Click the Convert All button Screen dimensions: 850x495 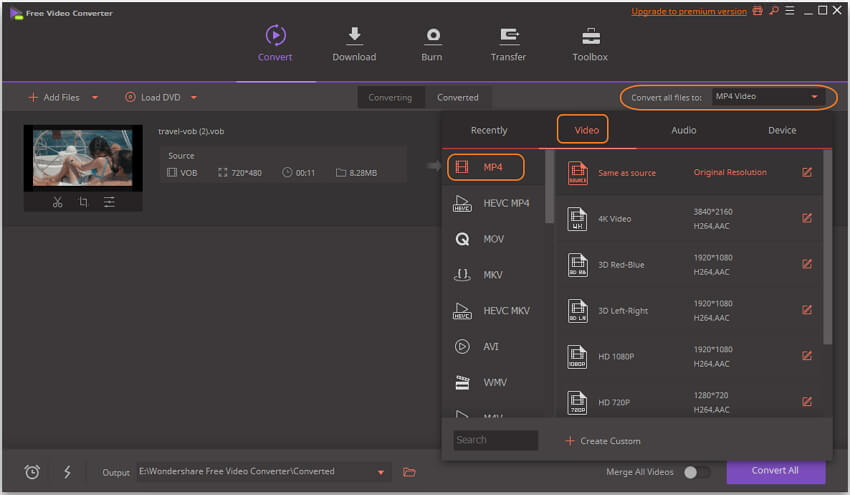pyautogui.click(x=775, y=471)
